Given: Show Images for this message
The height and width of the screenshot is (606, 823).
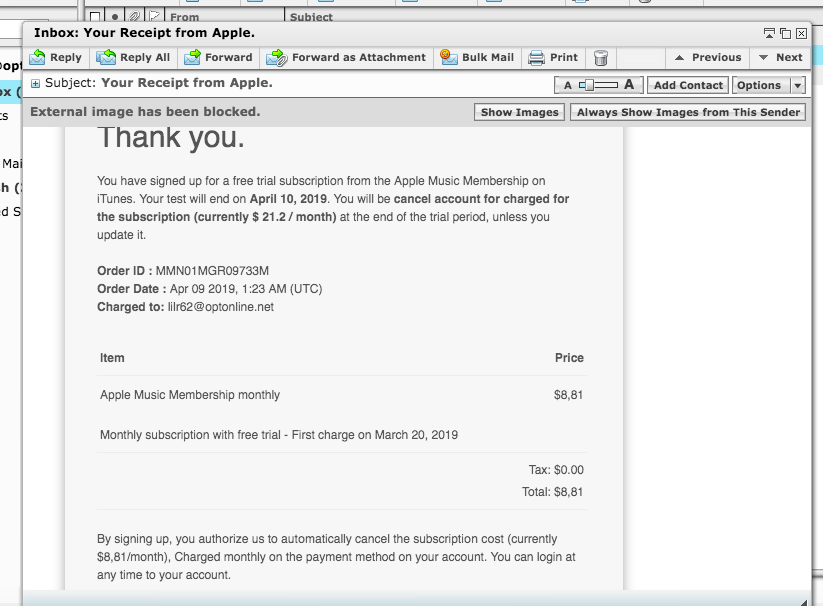Looking at the screenshot, I should [520, 112].
